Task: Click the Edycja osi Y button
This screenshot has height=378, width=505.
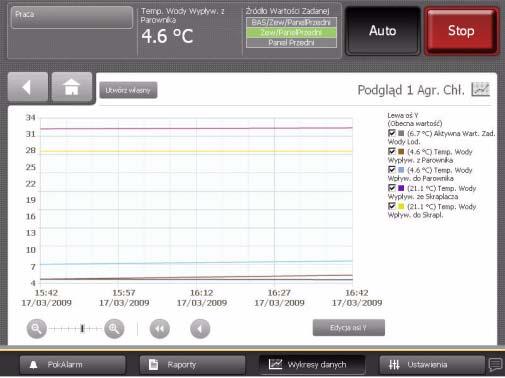Action: [x=349, y=328]
